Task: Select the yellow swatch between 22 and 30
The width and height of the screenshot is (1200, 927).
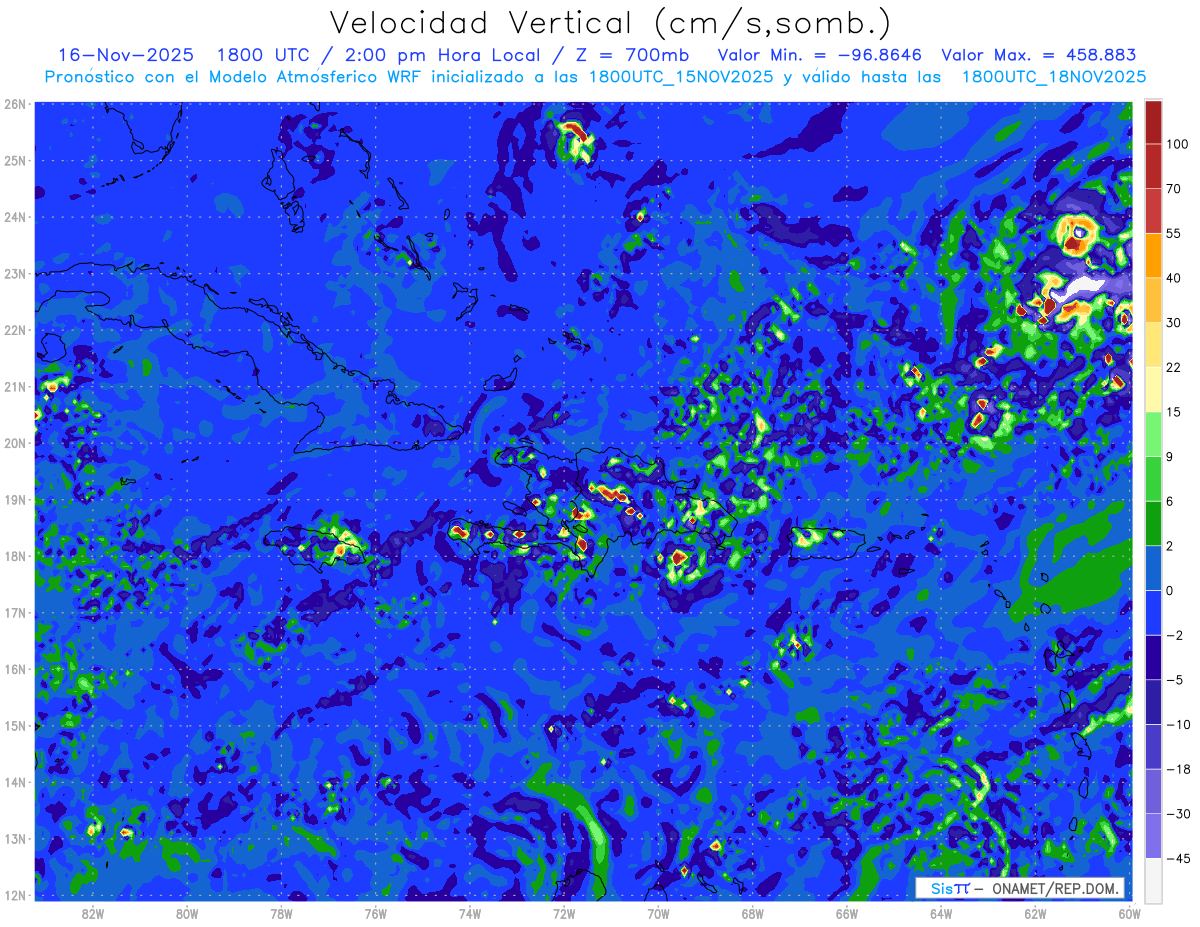Action: (1153, 344)
